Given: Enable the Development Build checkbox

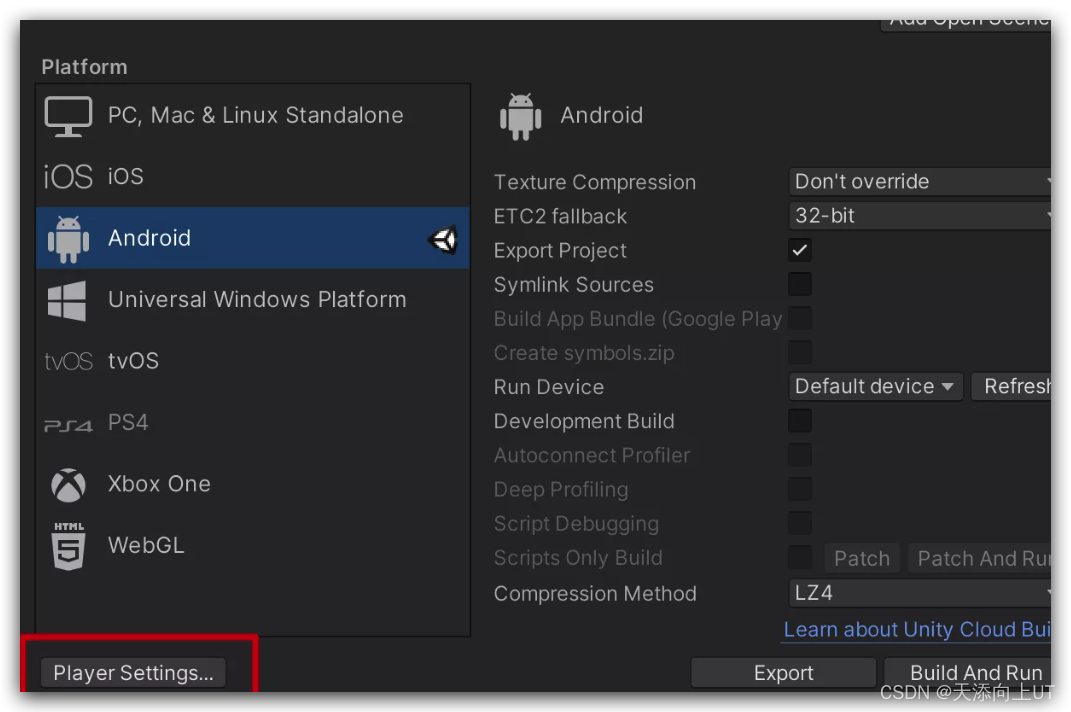Looking at the screenshot, I should point(800,421).
